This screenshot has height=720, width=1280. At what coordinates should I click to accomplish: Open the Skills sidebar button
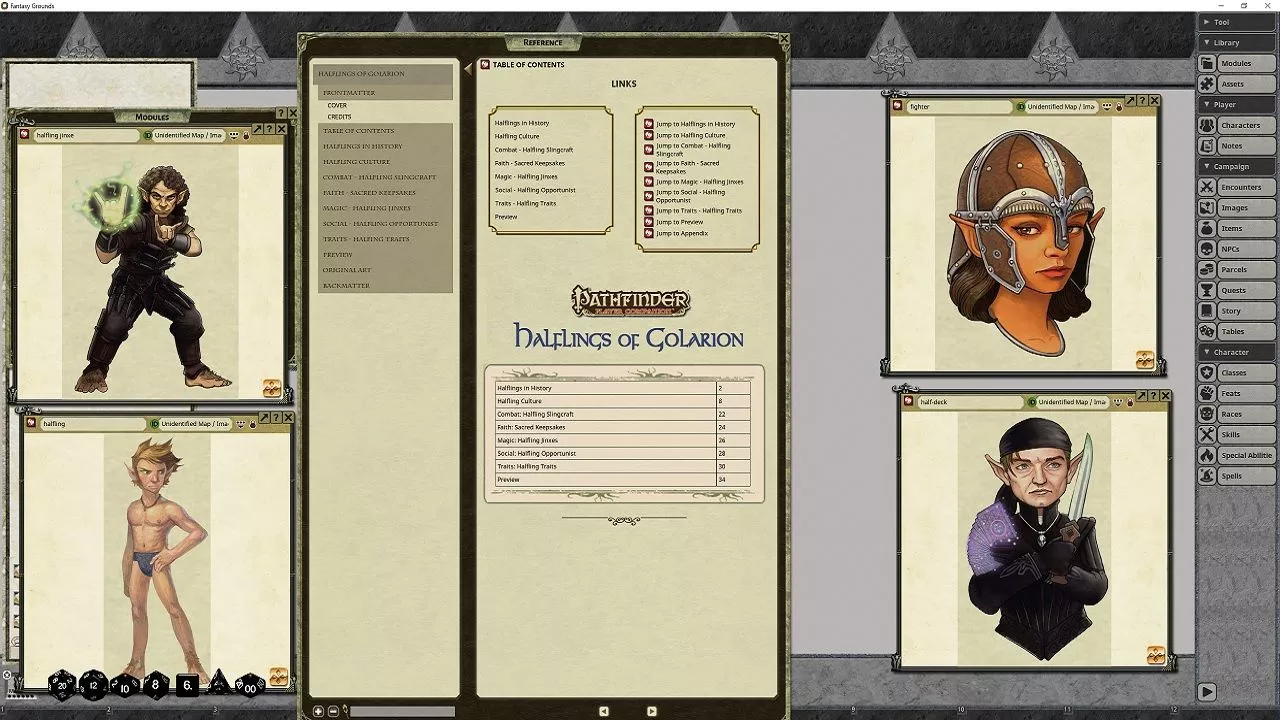1235,434
